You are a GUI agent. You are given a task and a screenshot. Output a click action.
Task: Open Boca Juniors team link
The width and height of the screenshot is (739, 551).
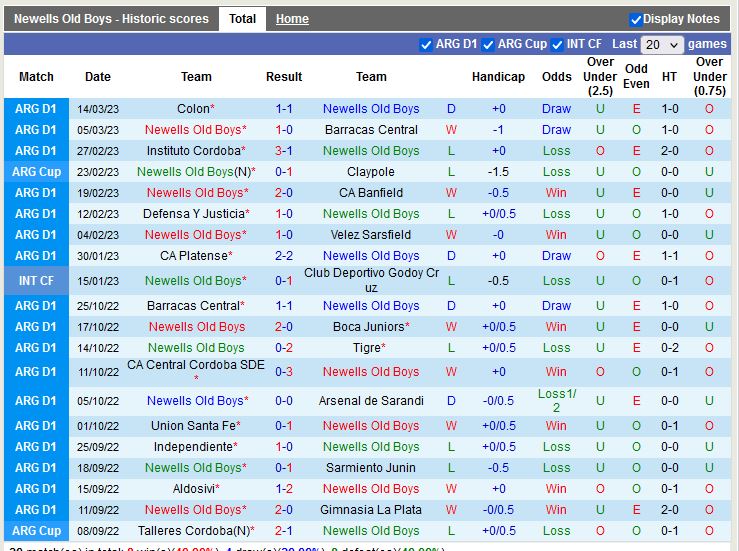pos(371,327)
